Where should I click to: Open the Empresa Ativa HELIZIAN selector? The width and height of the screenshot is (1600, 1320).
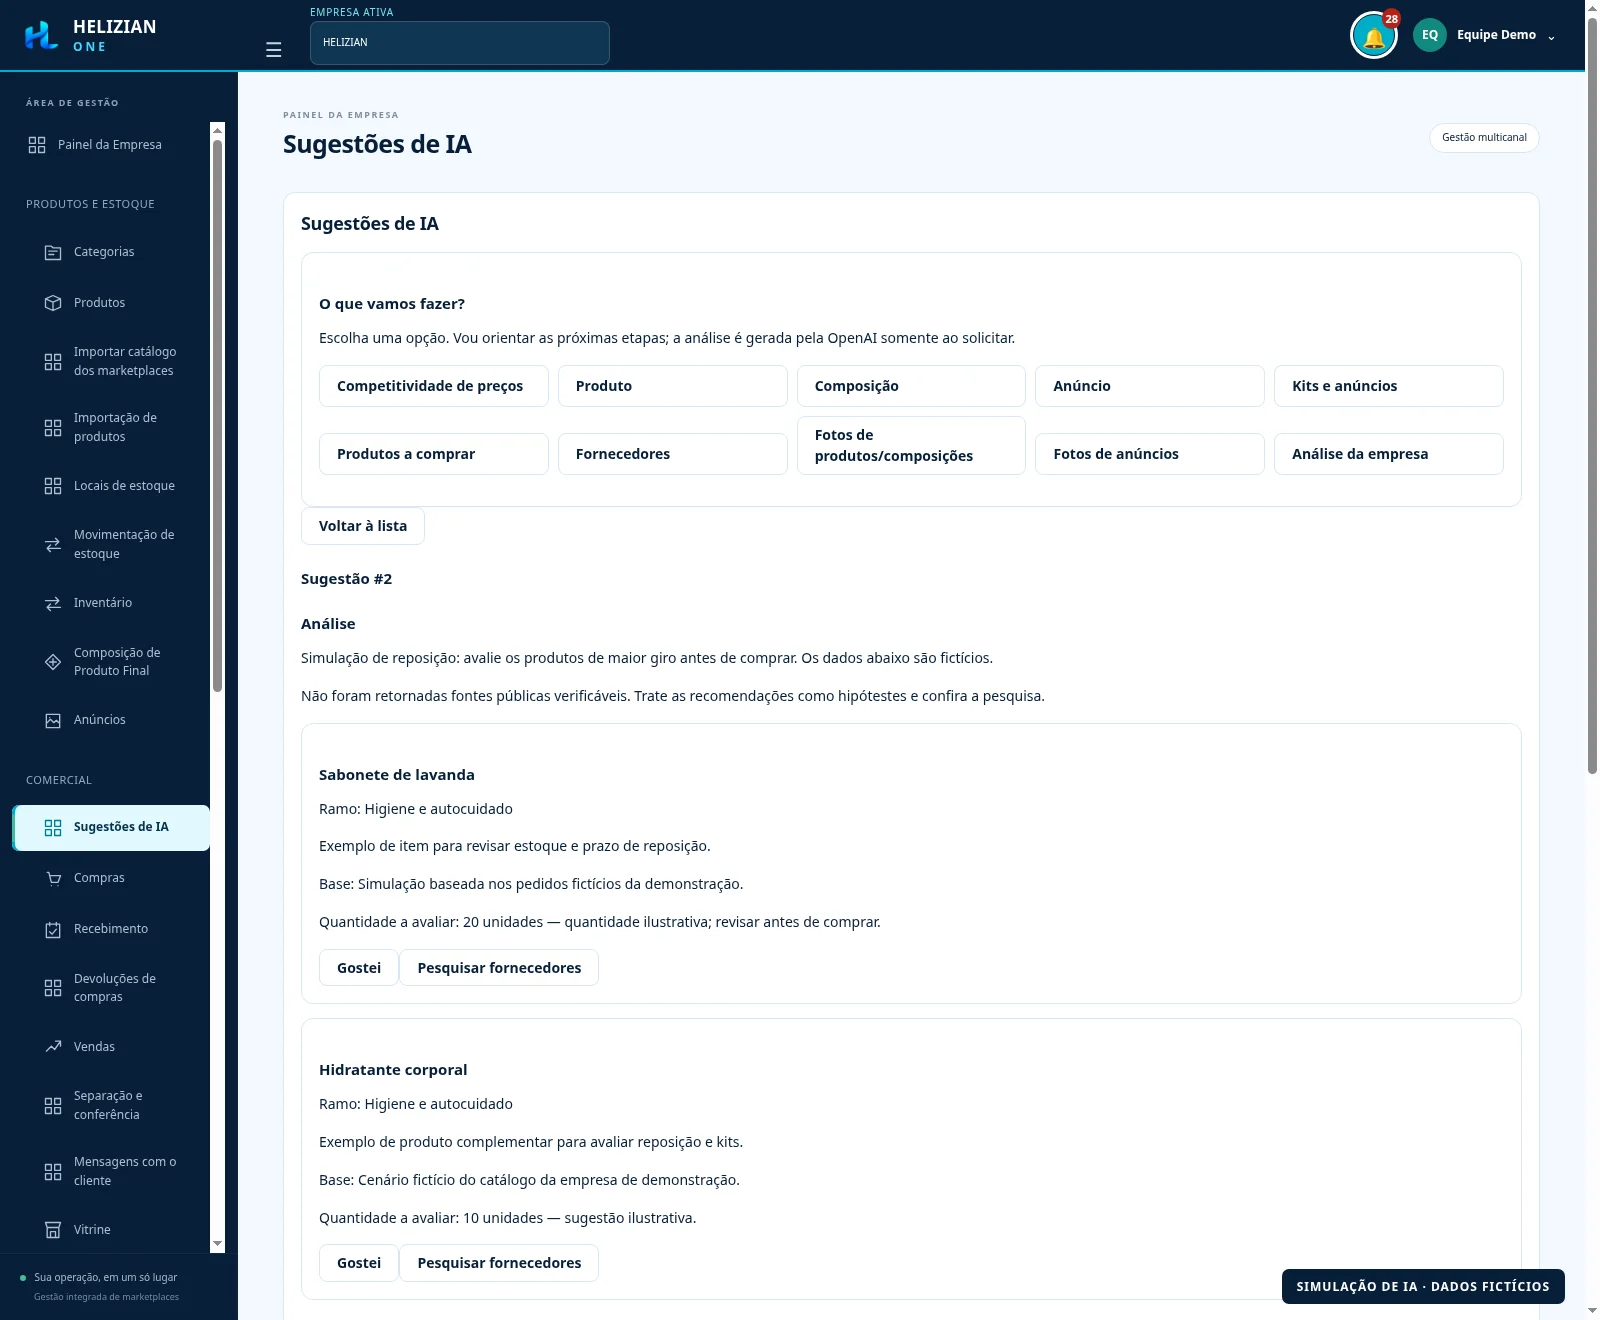(460, 43)
